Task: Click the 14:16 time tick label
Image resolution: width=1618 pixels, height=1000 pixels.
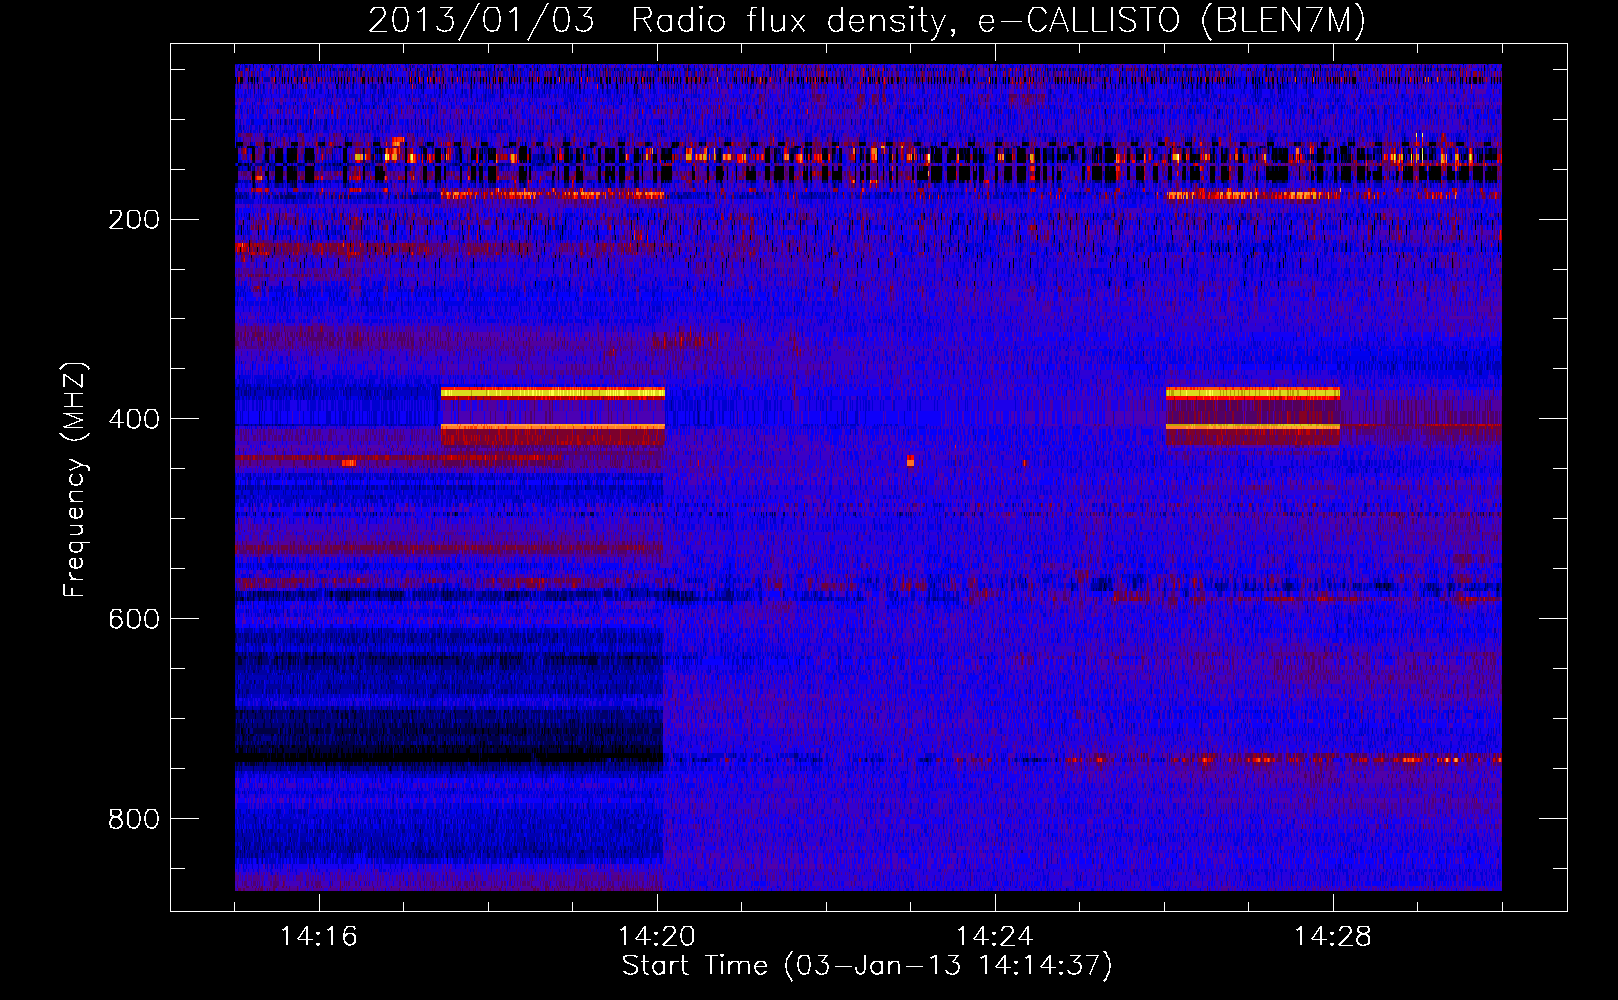Action: pyautogui.click(x=319, y=936)
